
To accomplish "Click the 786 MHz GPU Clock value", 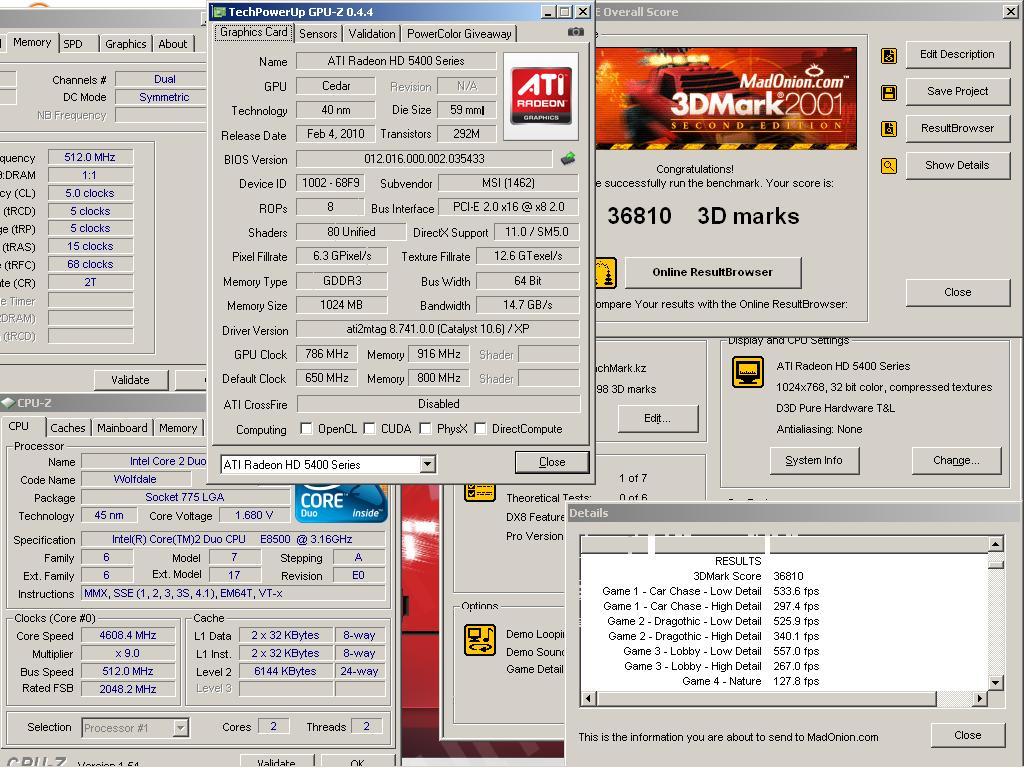I will (327, 354).
